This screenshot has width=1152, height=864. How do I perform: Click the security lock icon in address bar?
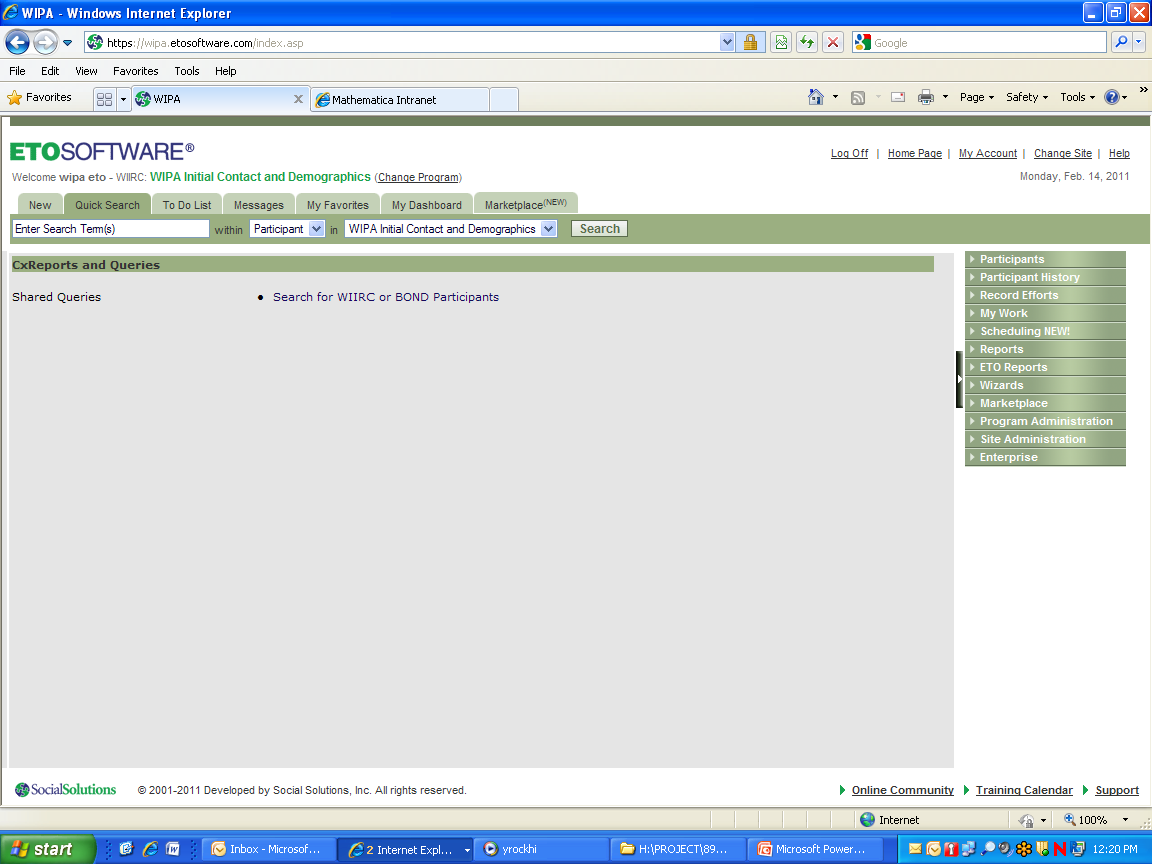tap(750, 43)
